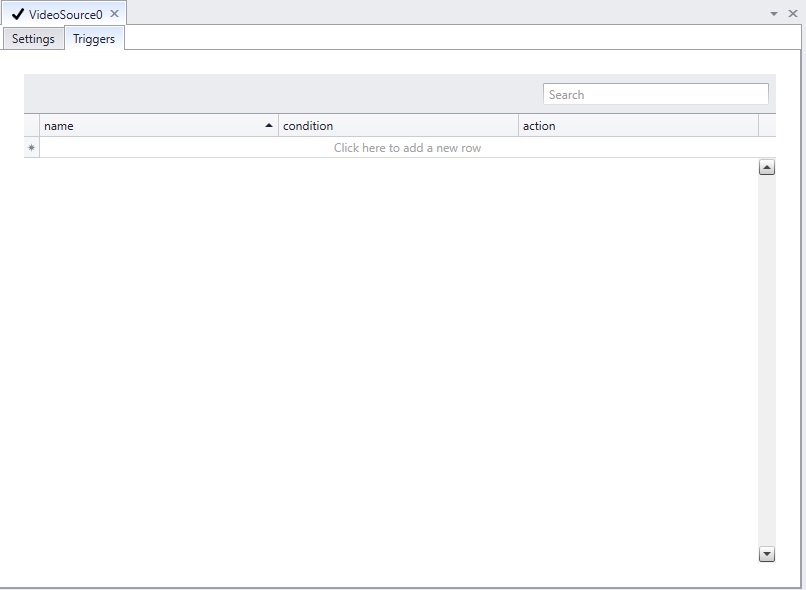
Task: Click the Search input field
Action: (x=655, y=95)
